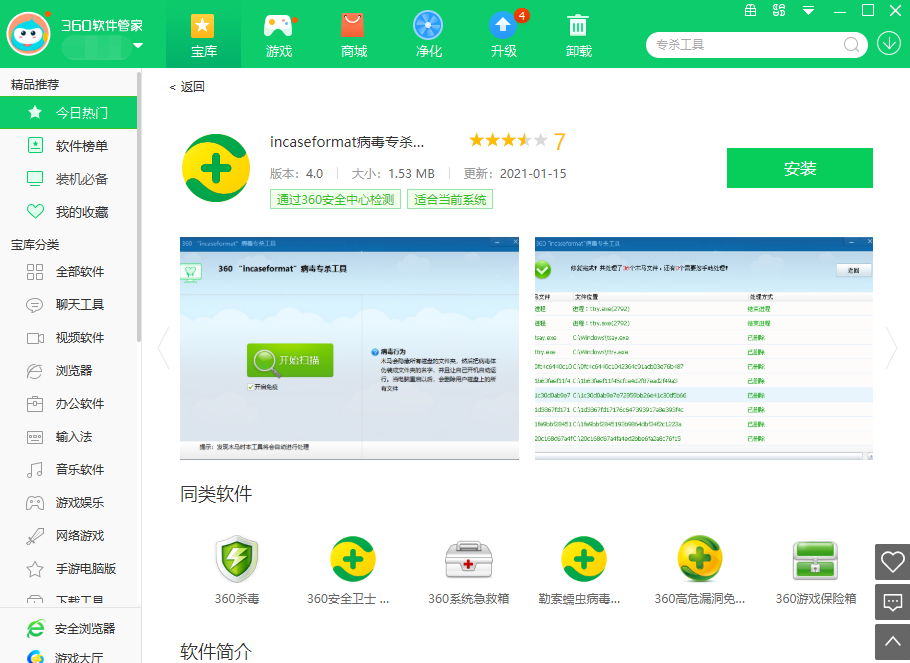
Task: Click the 专杀工具 search input field
Action: 750,45
